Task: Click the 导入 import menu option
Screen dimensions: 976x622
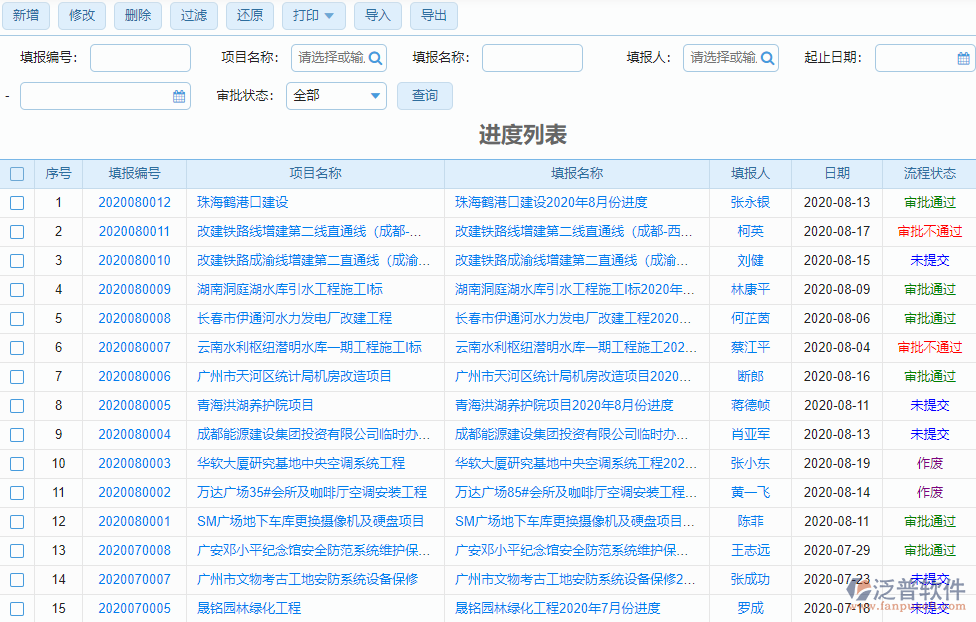Action: (x=377, y=16)
